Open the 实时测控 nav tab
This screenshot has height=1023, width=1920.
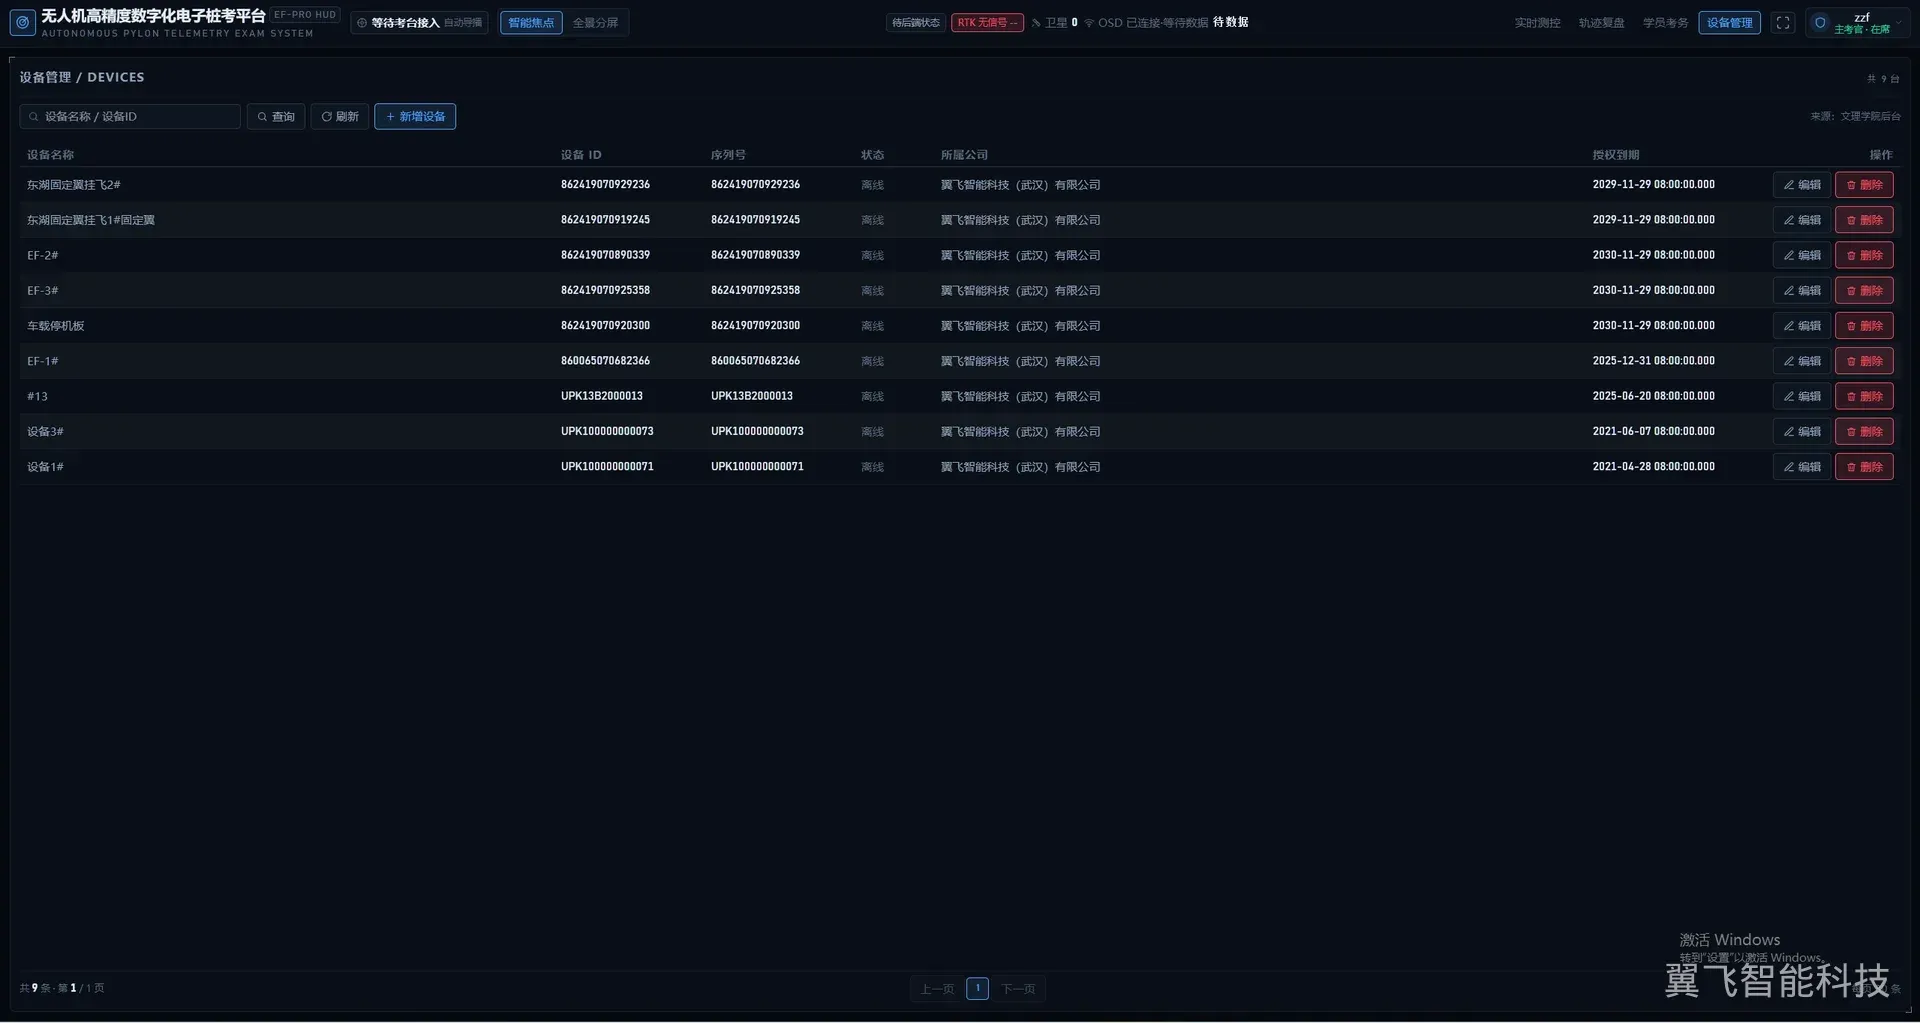(1537, 22)
